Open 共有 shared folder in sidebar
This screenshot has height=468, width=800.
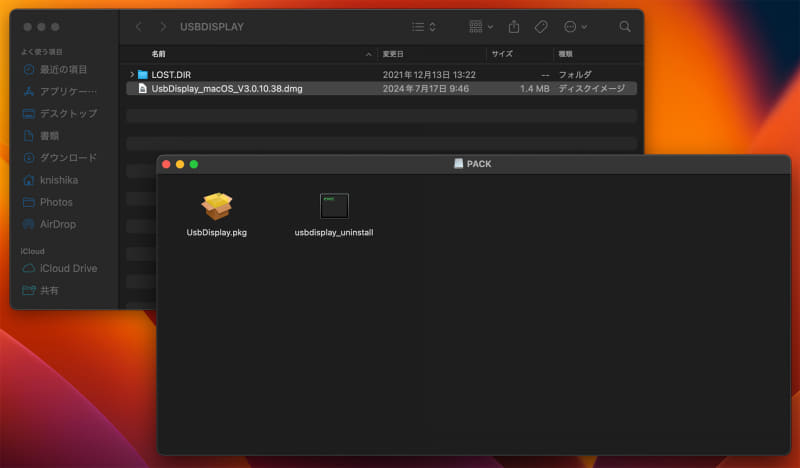pos(41,290)
